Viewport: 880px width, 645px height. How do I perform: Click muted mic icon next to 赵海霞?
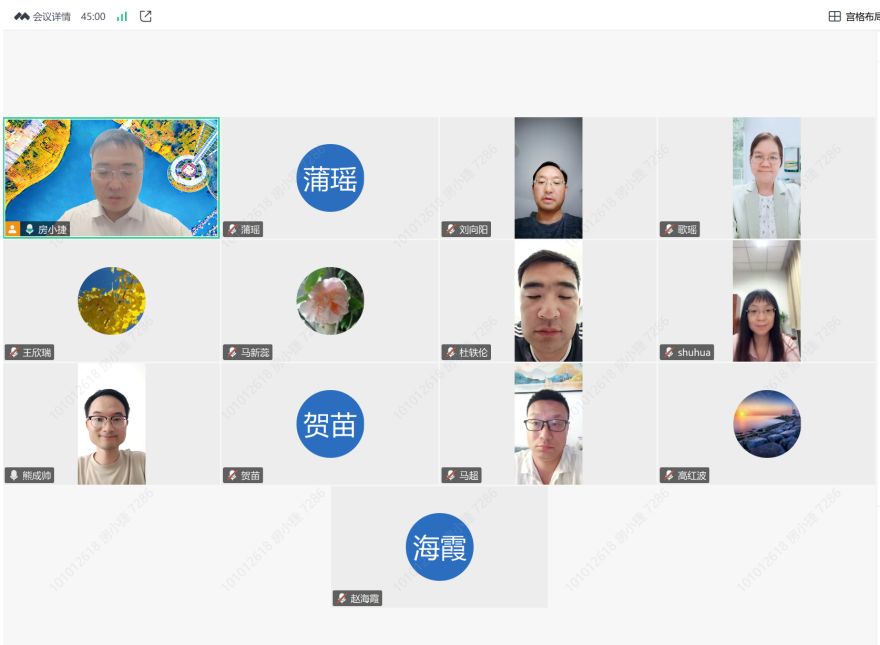(x=342, y=598)
